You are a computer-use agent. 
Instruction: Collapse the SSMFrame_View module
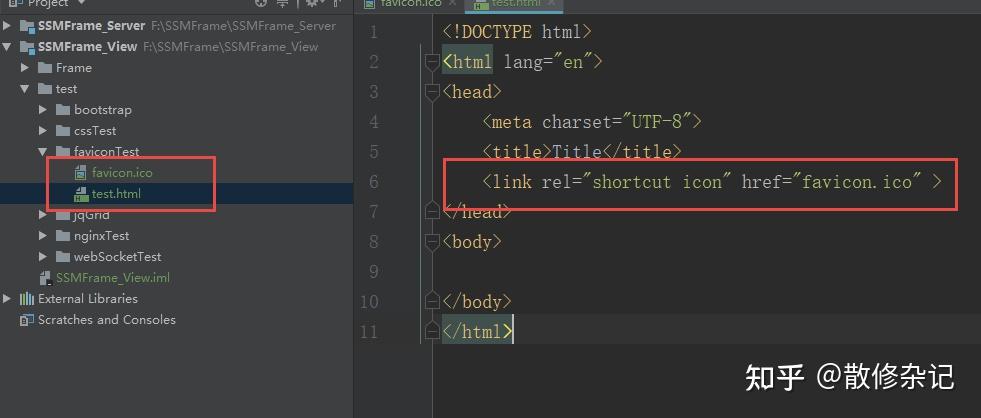[7, 47]
